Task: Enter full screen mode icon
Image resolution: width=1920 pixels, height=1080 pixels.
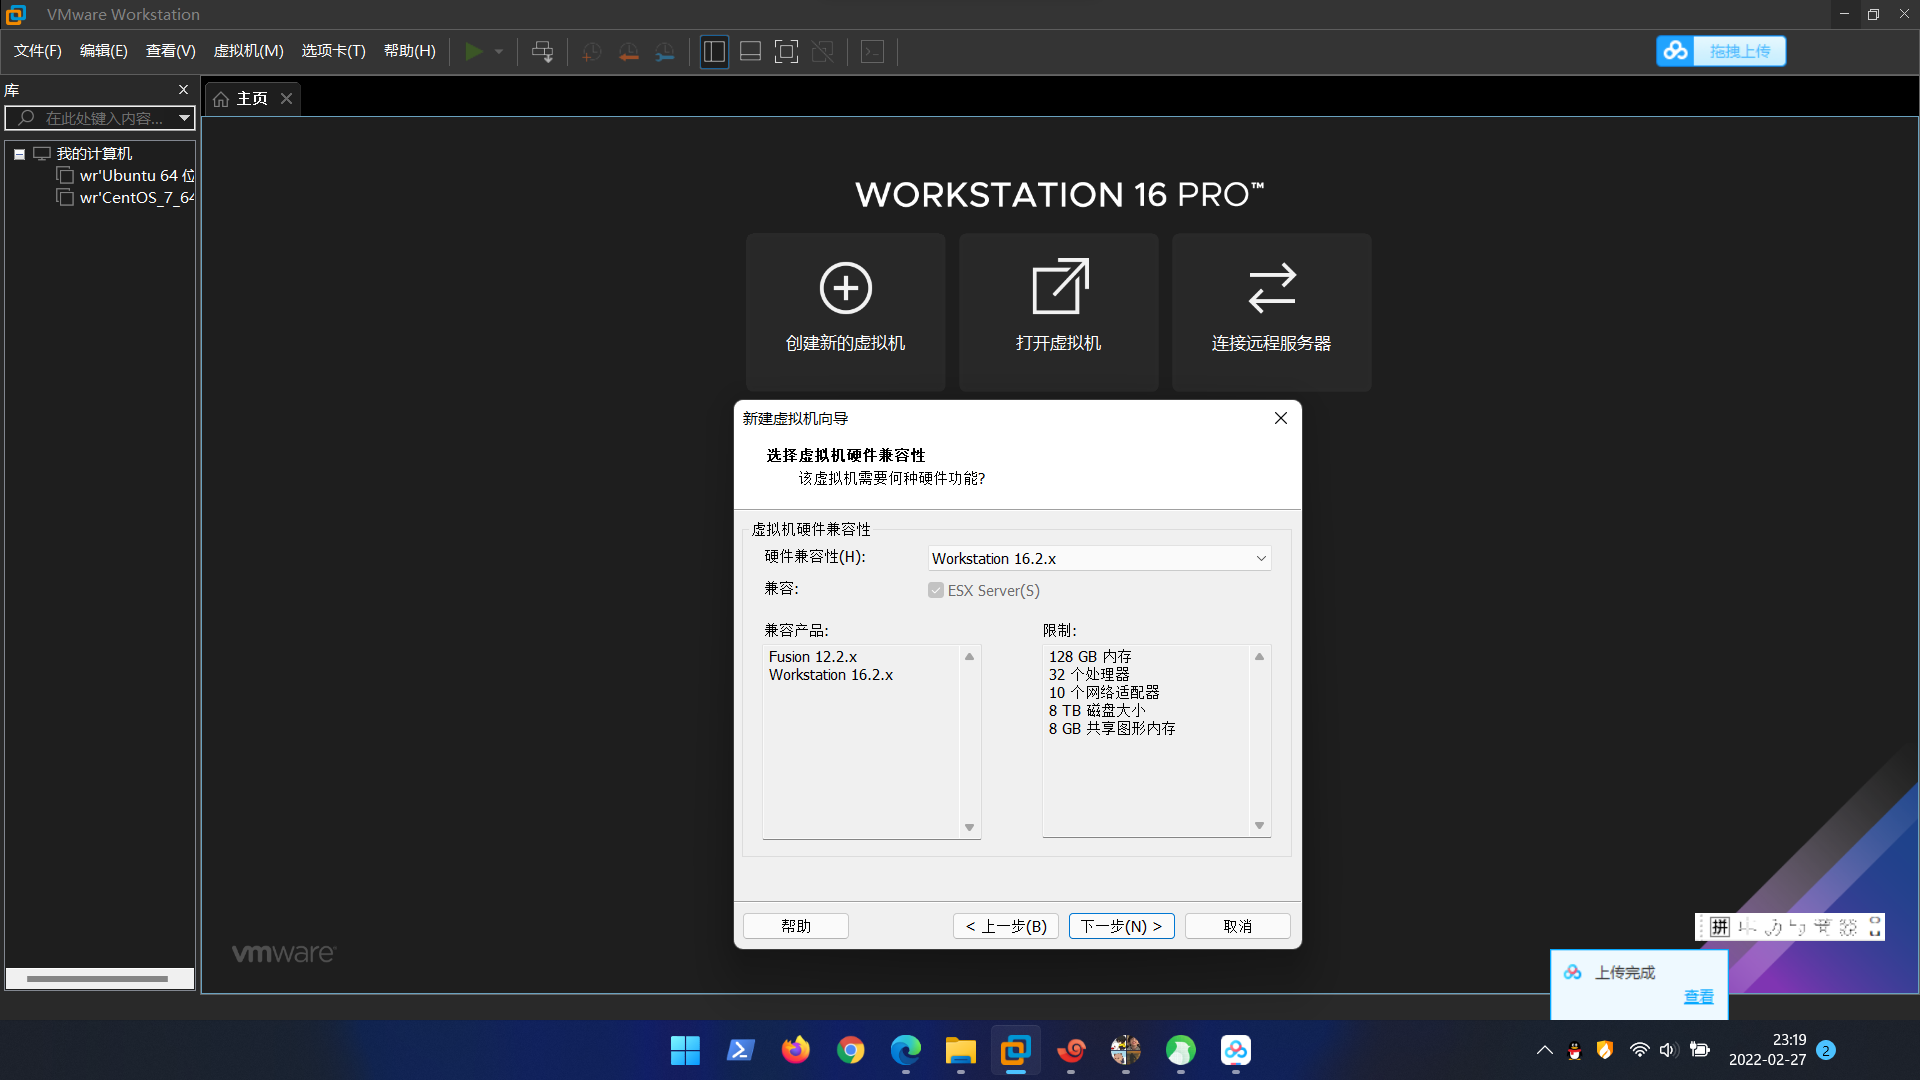Action: pos(786,52)
